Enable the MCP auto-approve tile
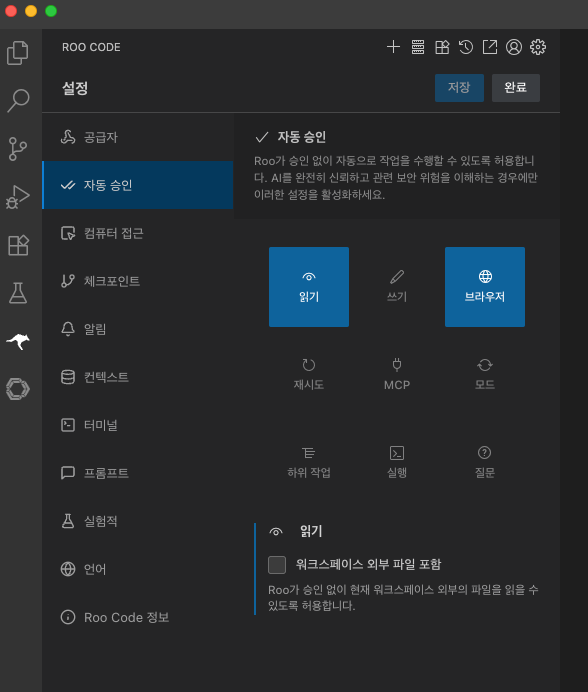The width and height of the screenshot is (588, 692). (x=397, y=375)
